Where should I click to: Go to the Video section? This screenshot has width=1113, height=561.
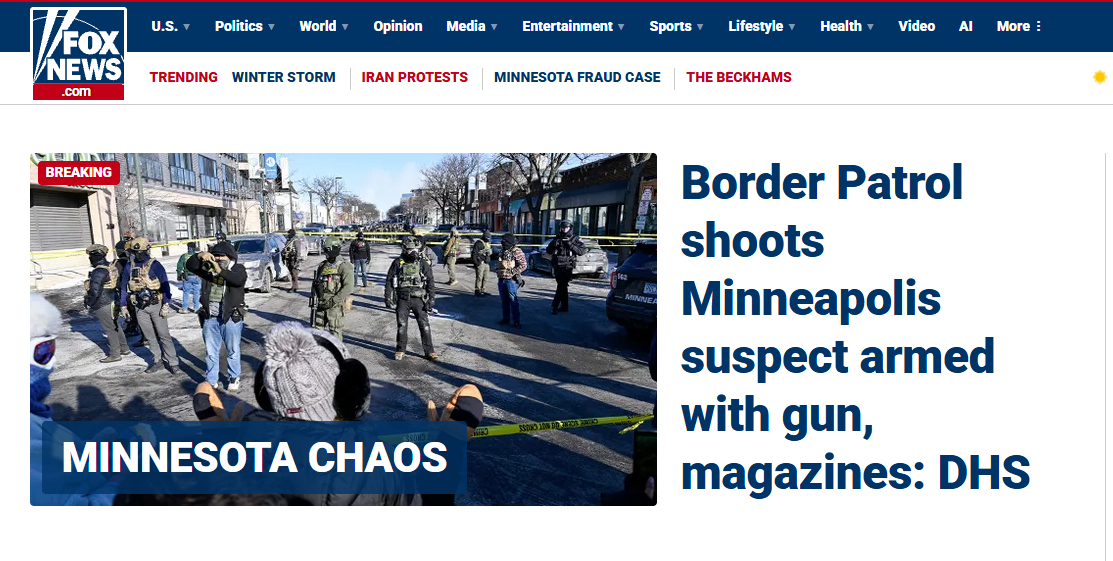coord(916,26)
